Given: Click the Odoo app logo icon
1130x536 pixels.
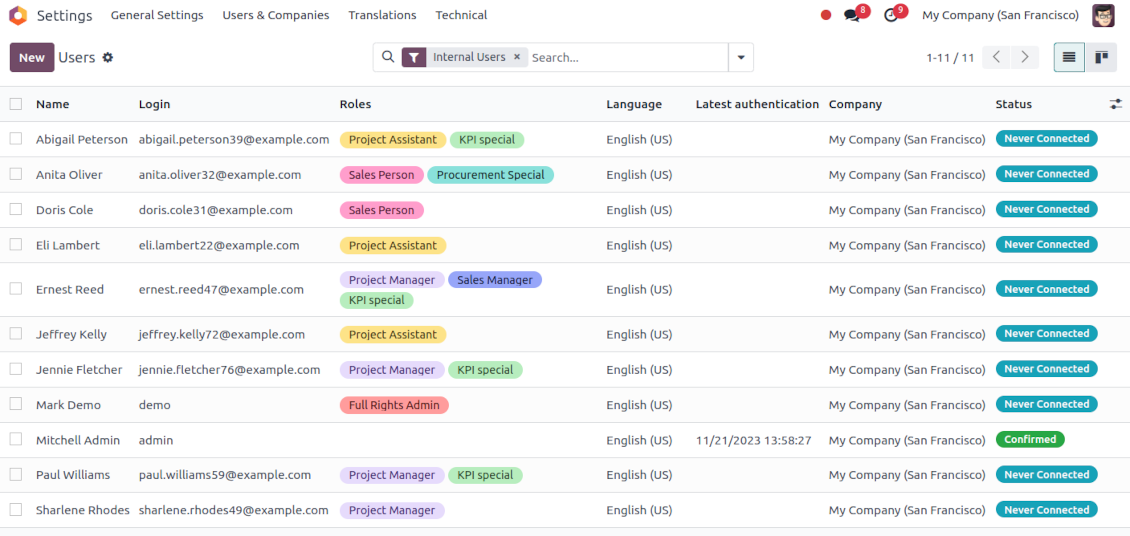Looking at the screenshot, I should point(18,15).
